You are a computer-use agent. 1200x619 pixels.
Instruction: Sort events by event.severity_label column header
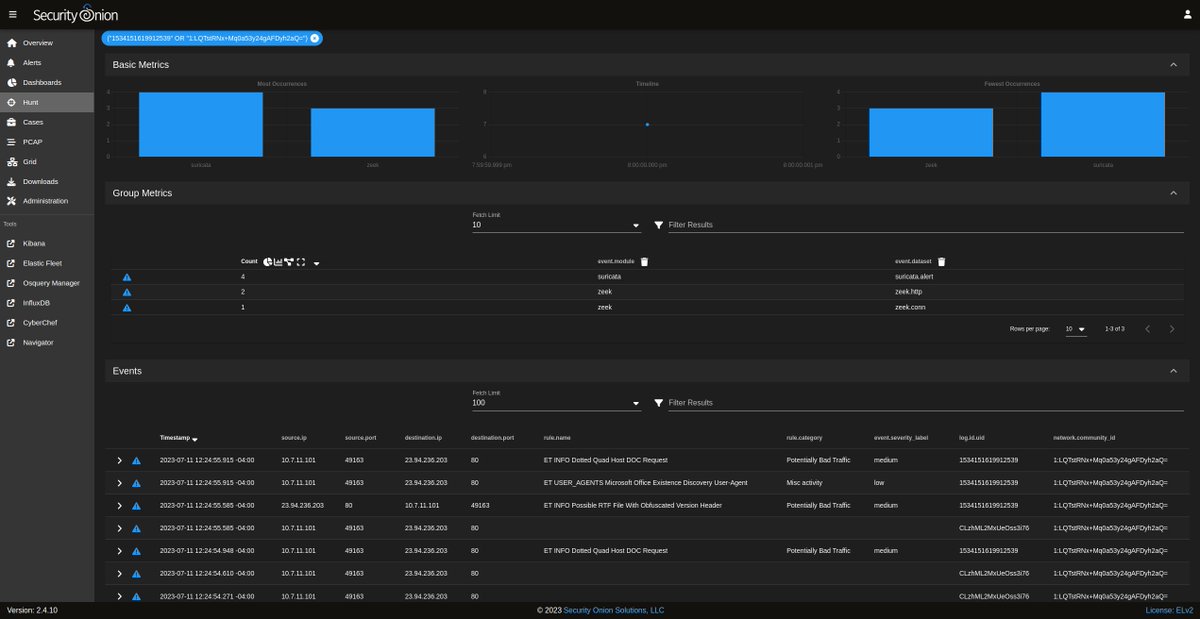click(x=900, y=438)
